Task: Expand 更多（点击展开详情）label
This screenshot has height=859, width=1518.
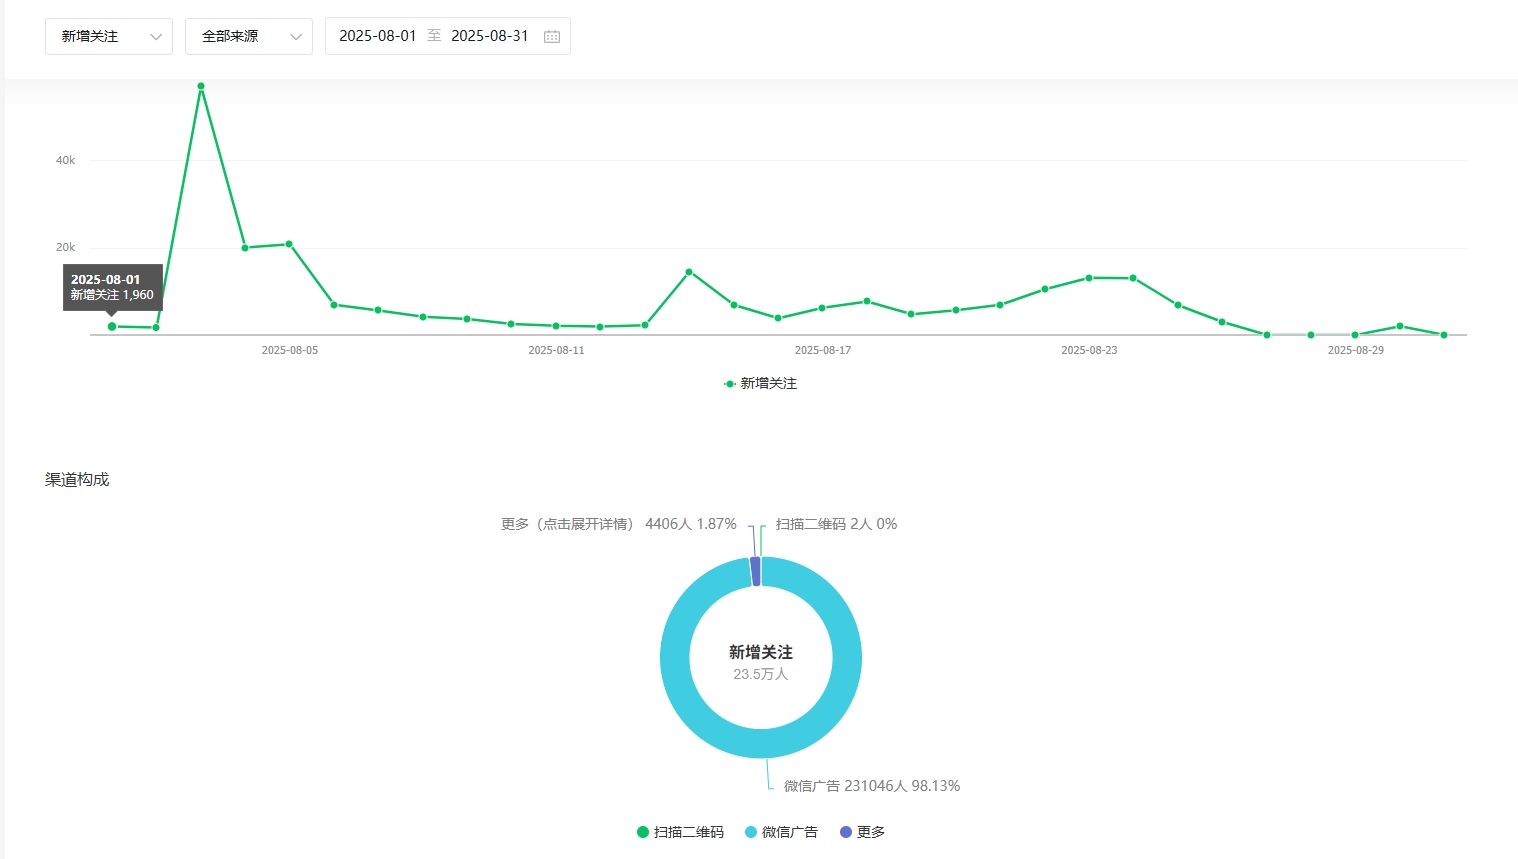Action: coord(618,524)
